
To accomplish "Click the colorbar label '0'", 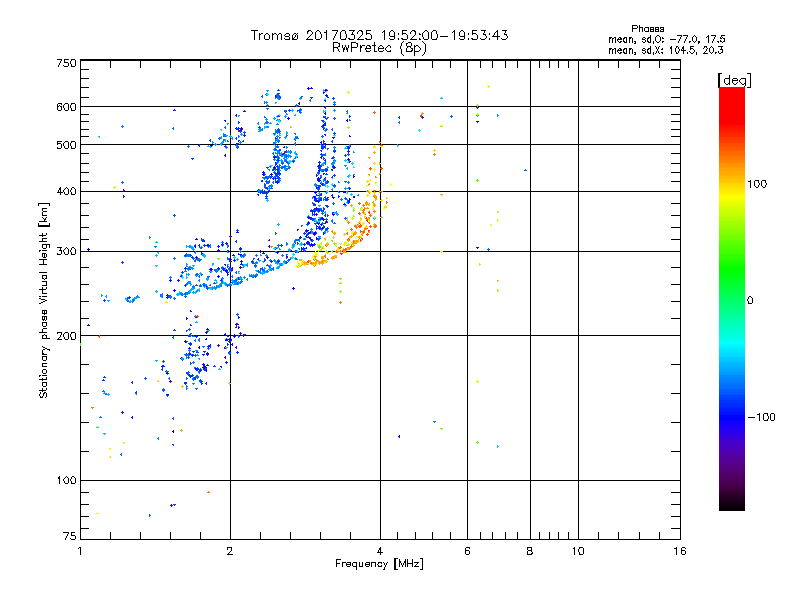I will [x=750, y=301].
